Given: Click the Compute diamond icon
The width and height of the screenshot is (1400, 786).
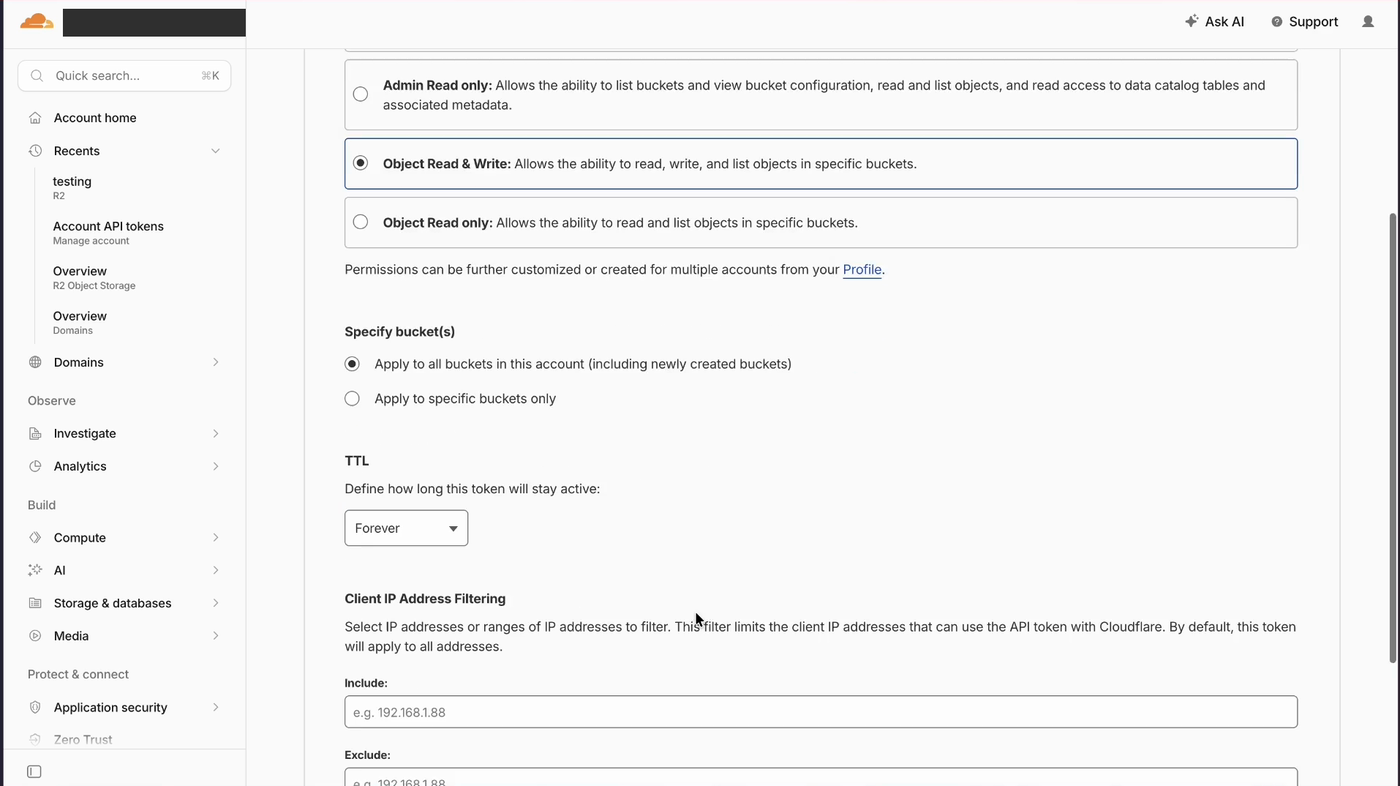Looking at the screenshot, I should pyautogui.click(x=35, y=538).
